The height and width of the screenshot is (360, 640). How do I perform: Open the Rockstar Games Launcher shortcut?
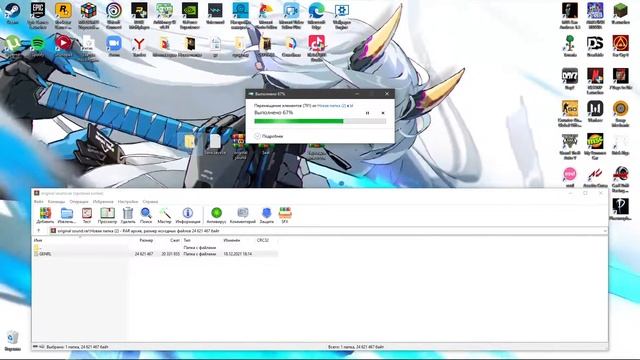coord(63,15)
